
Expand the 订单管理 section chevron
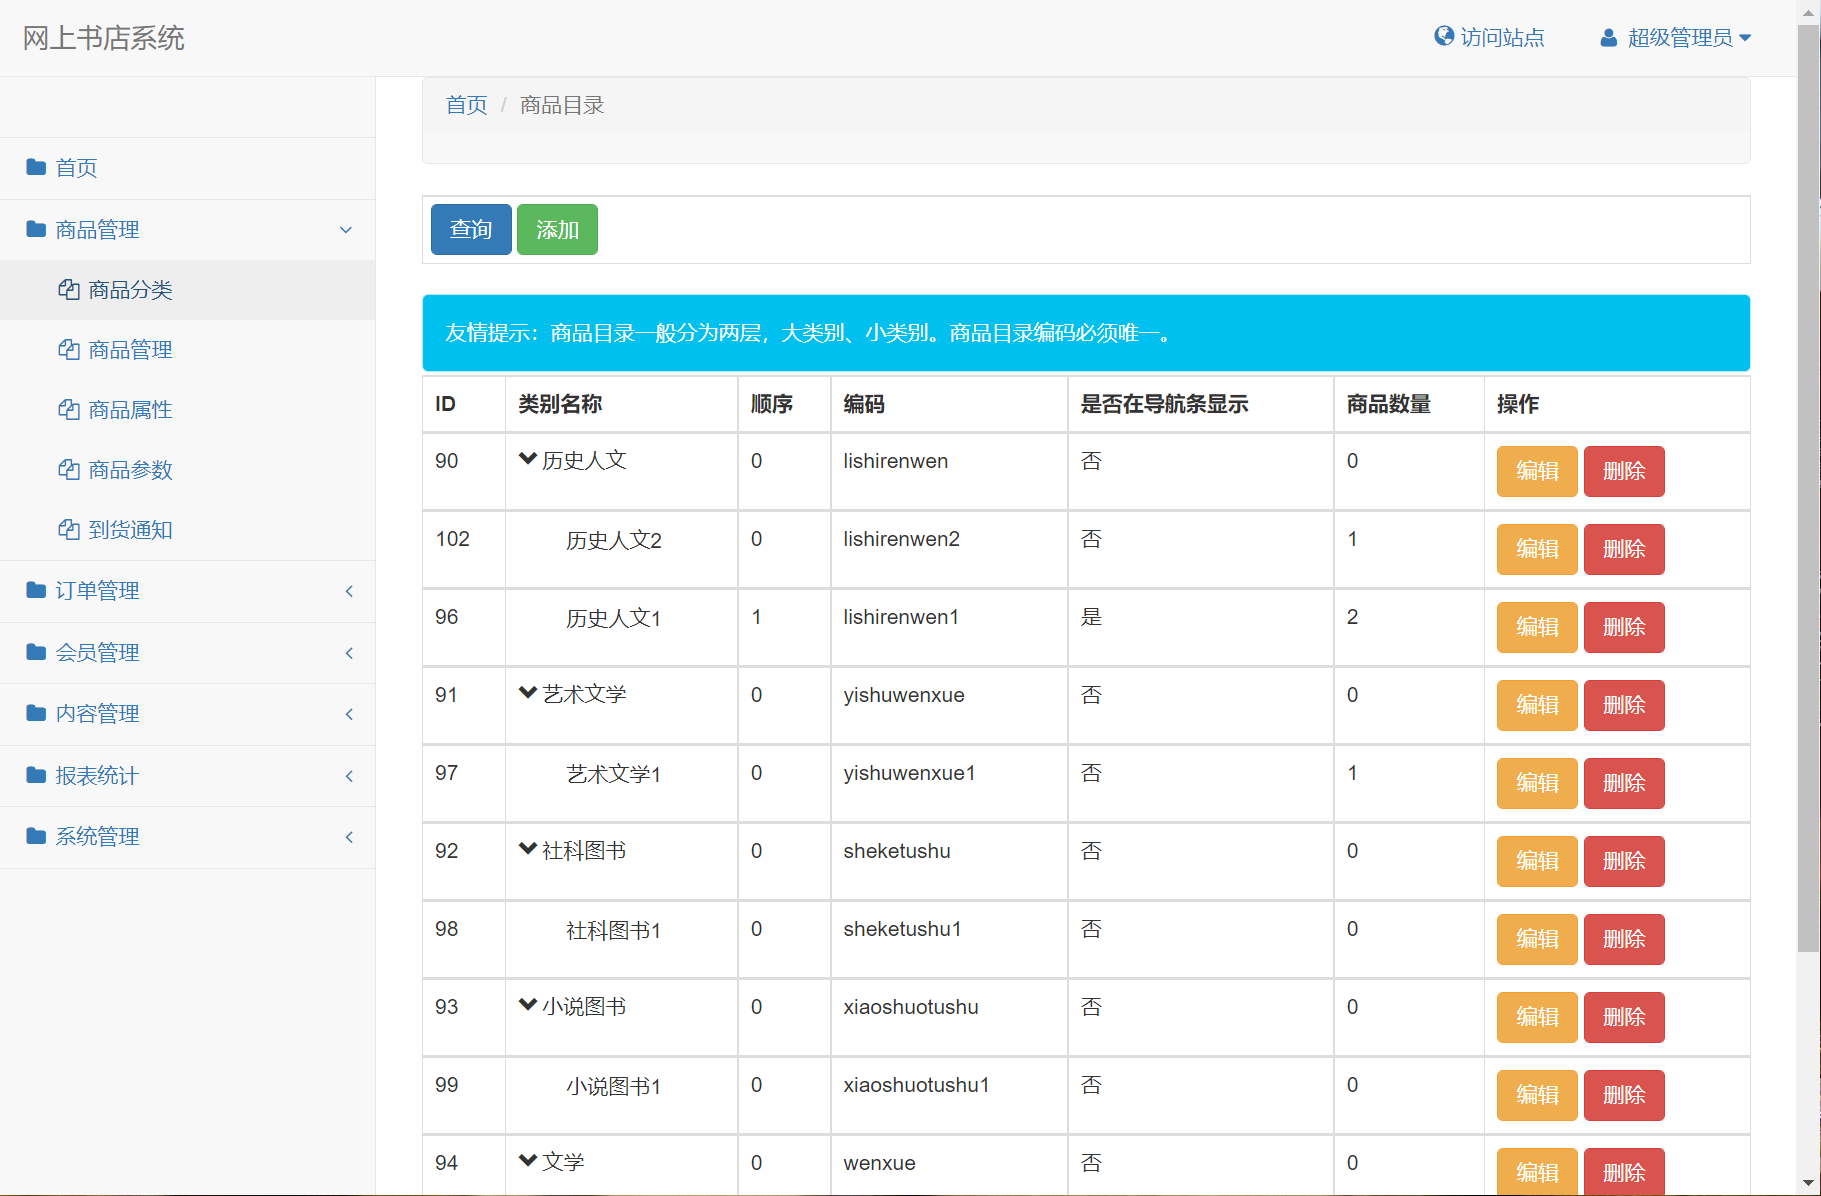point(348,591)
